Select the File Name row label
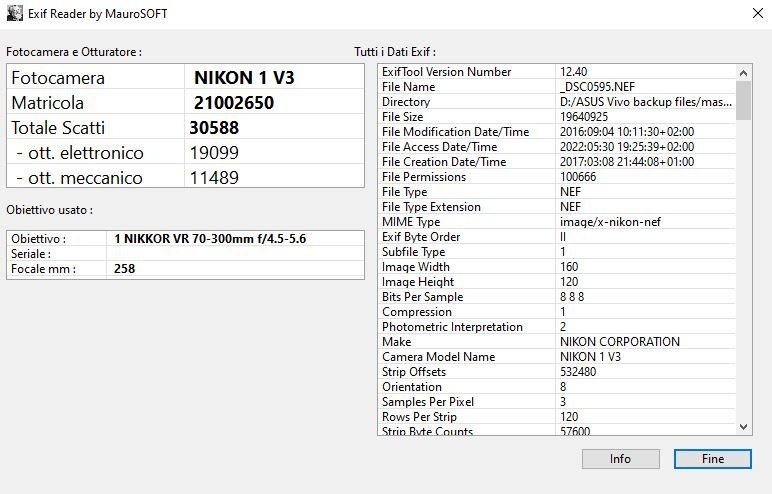Viewport: 772px width, 494px height. point(409,87)
